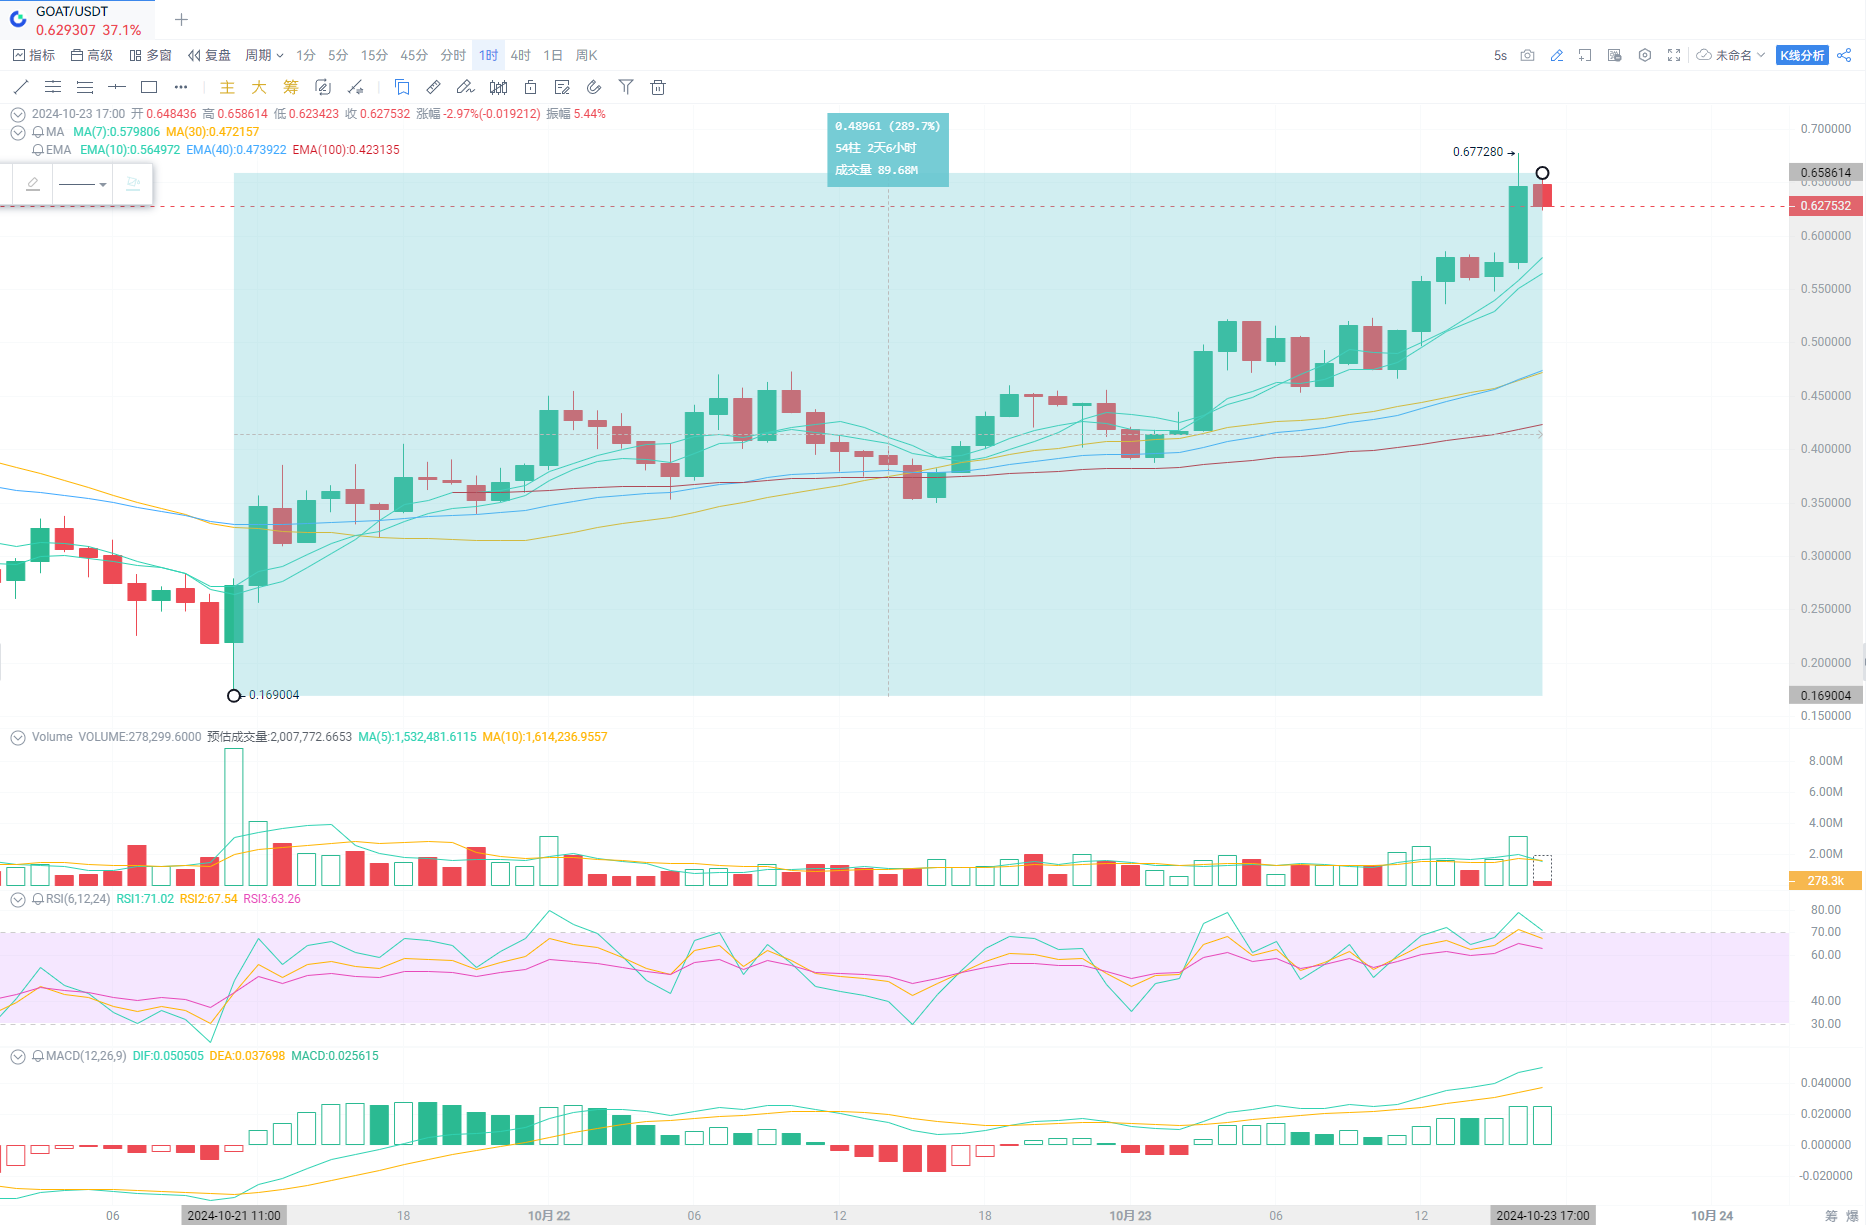
Task: Select the Fibonacci levels drawing tool
Action: click(x=85, y=87)
